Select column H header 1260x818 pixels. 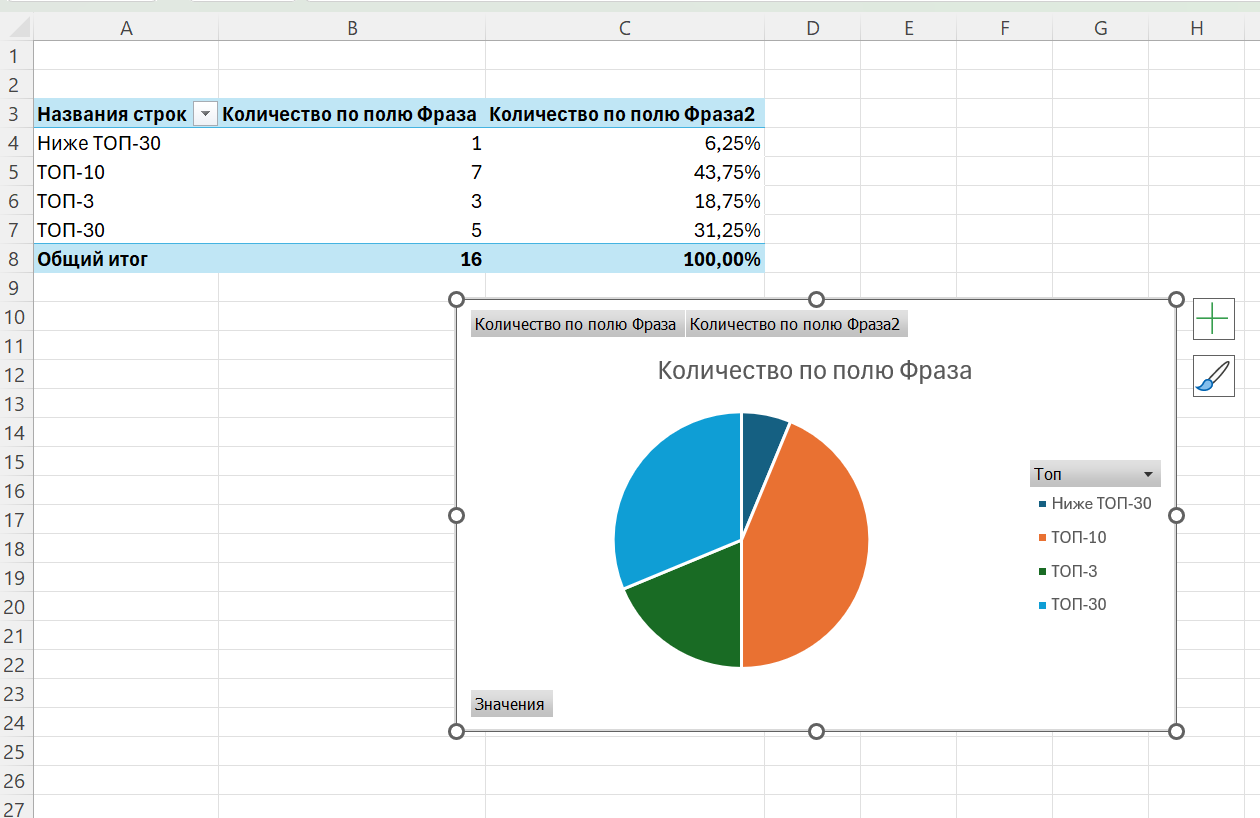tap(1197, 28)
